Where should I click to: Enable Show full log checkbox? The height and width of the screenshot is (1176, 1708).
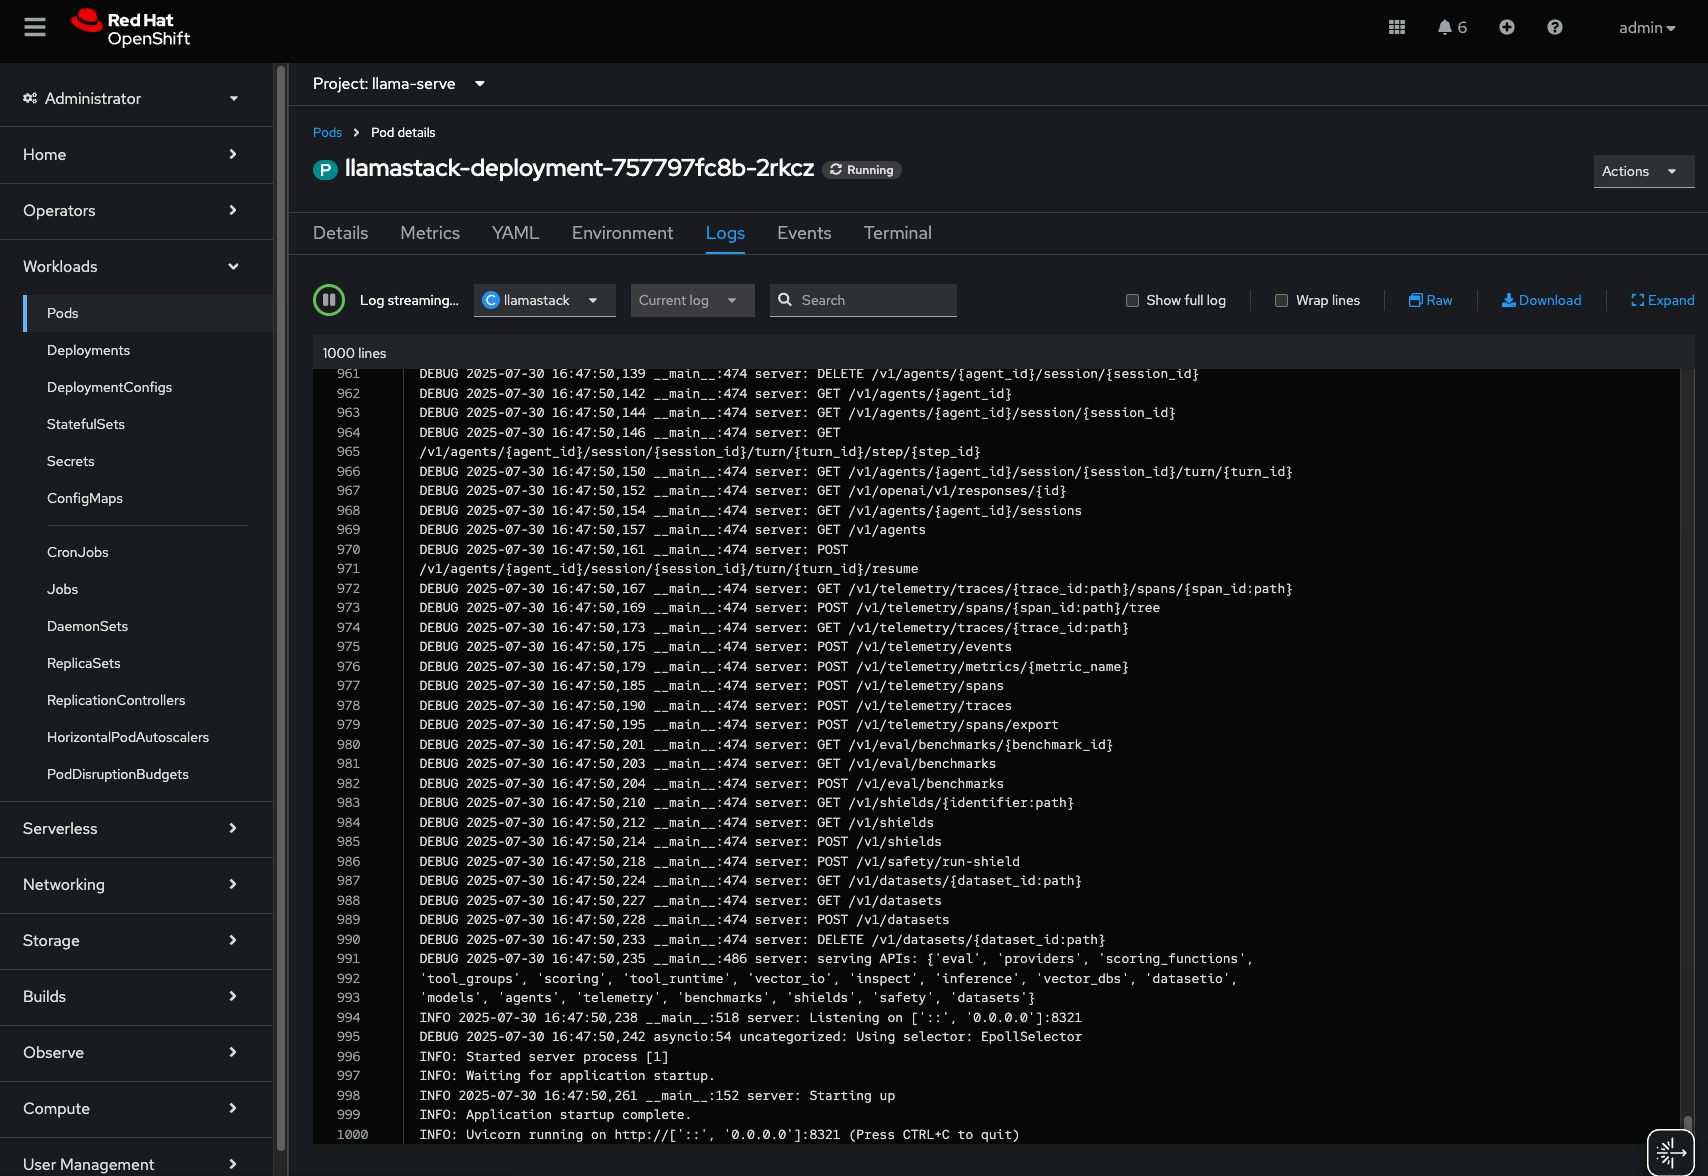tap(1132, 300)
